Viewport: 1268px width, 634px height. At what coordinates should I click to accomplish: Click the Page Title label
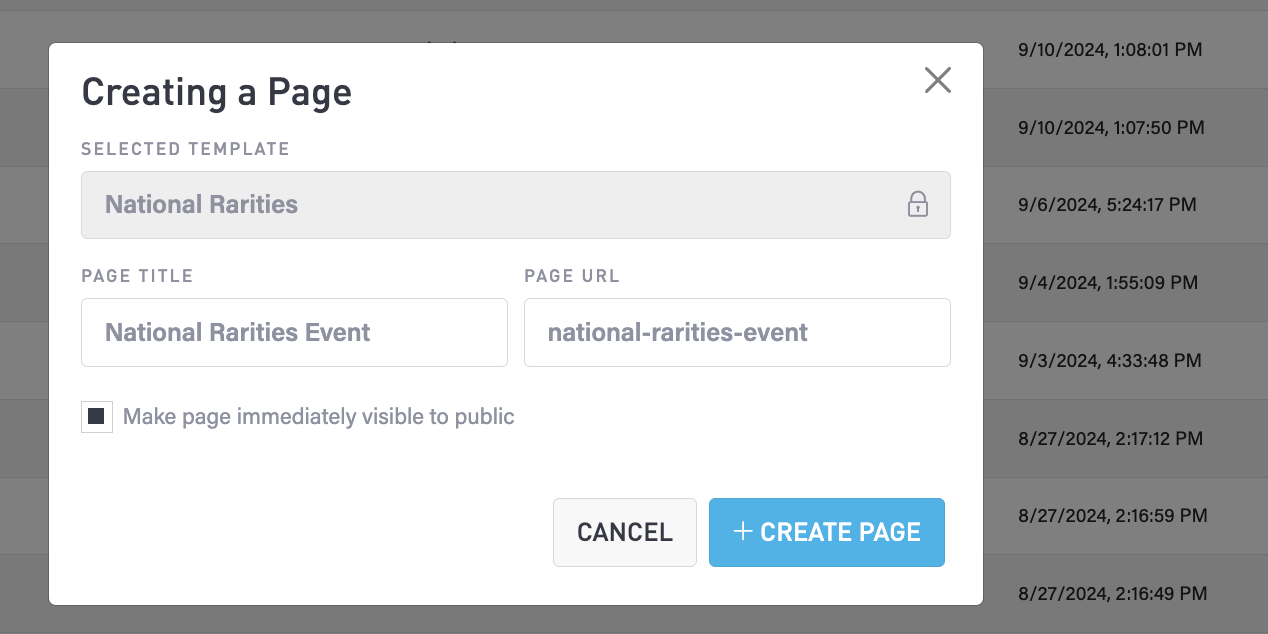coord(137,276)
